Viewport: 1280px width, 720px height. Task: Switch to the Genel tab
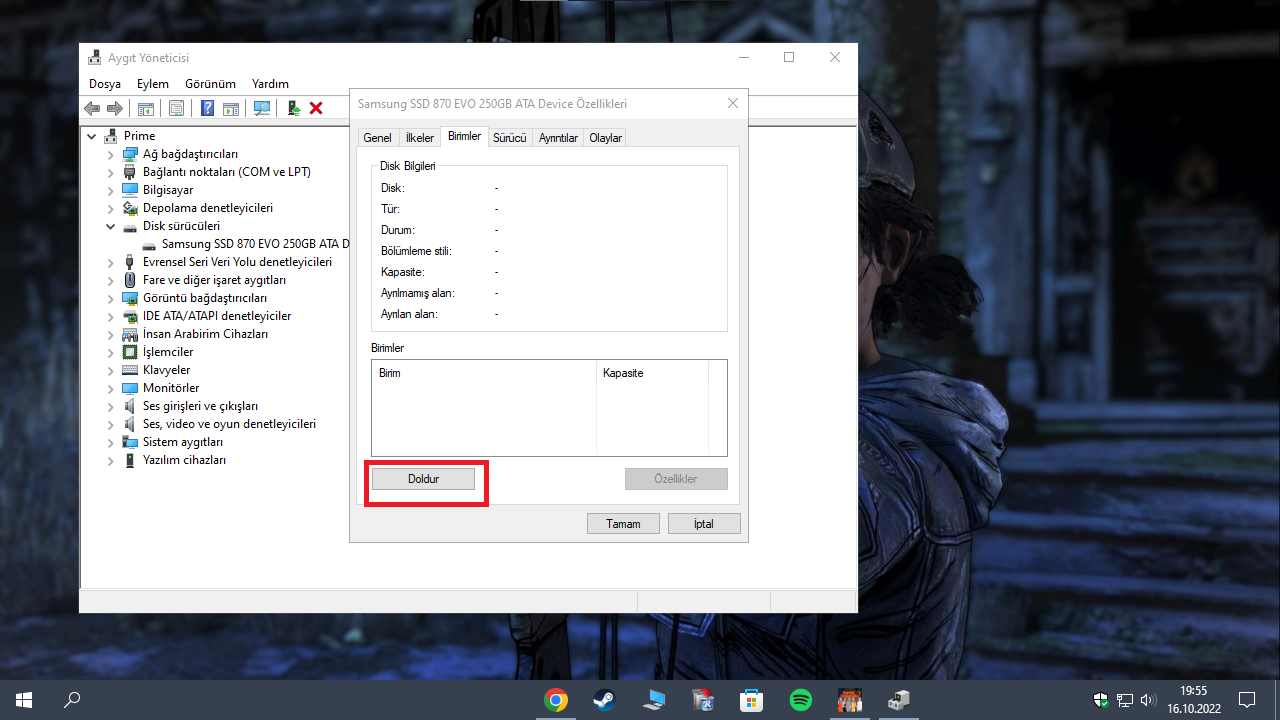tap(377, 138)
